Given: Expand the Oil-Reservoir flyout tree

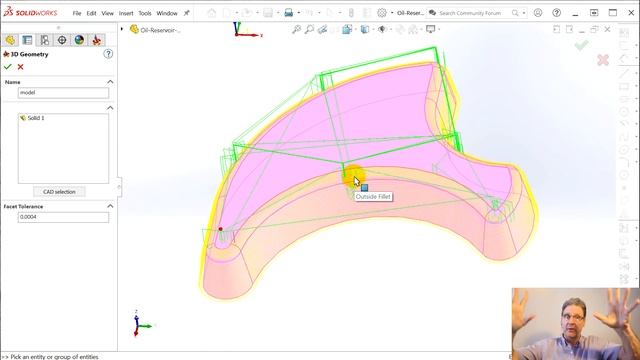Looking at the screenshot, I should pyautogui.click(x=122, y=29).
